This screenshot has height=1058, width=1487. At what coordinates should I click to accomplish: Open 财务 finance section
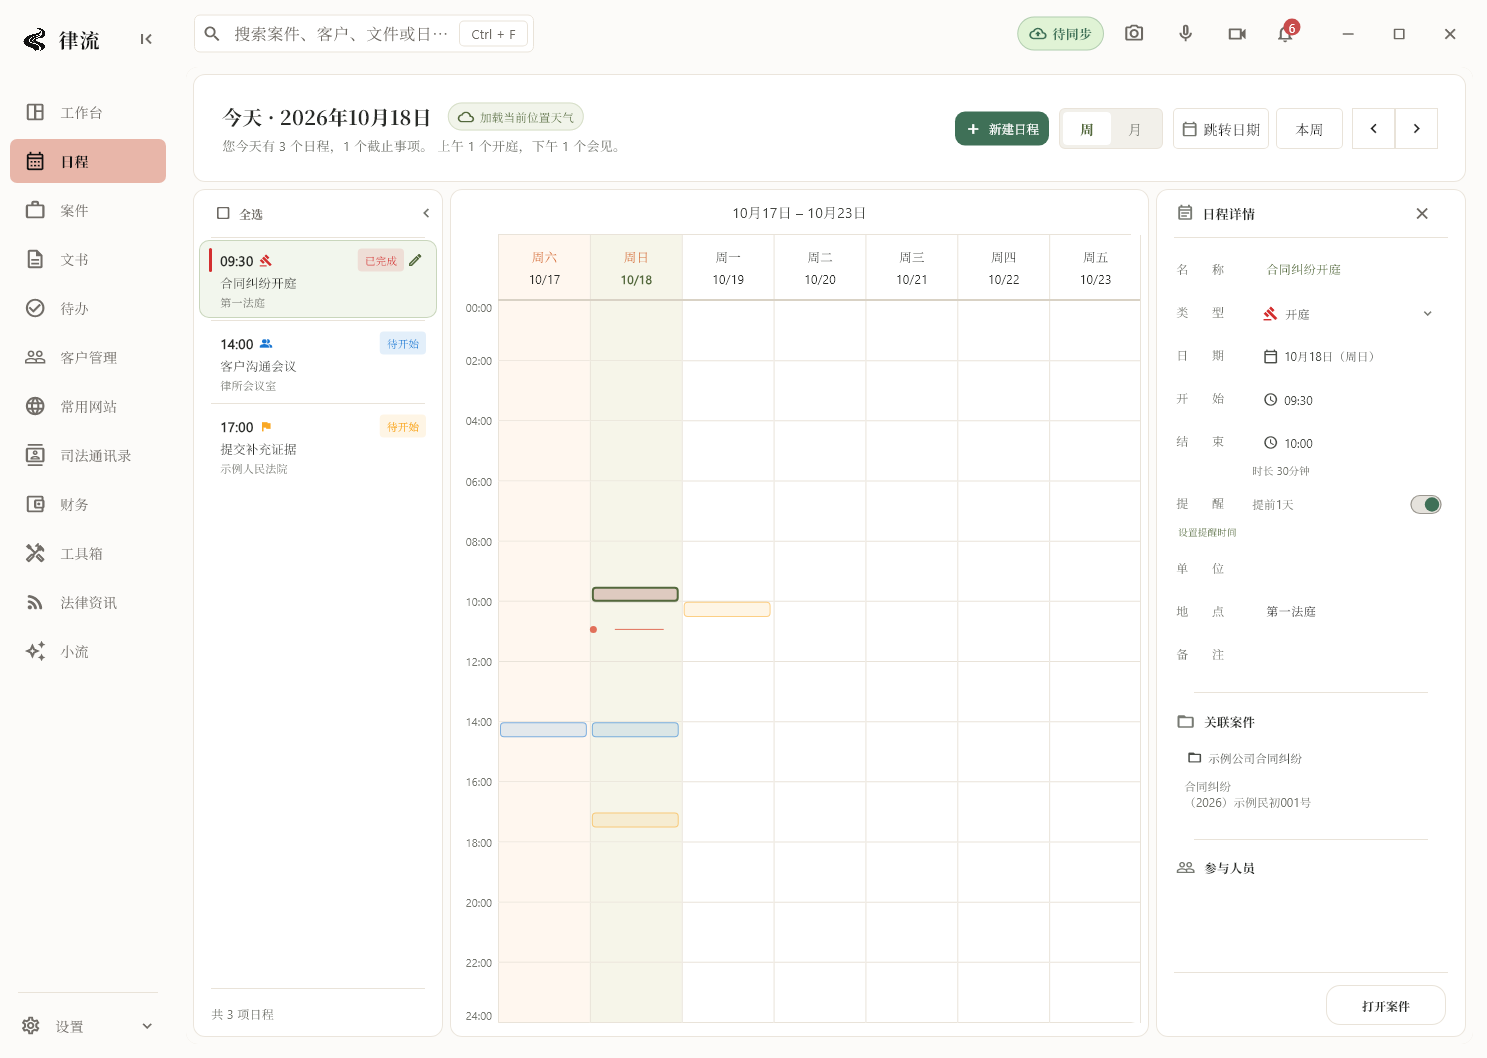(x=88, y=504)
